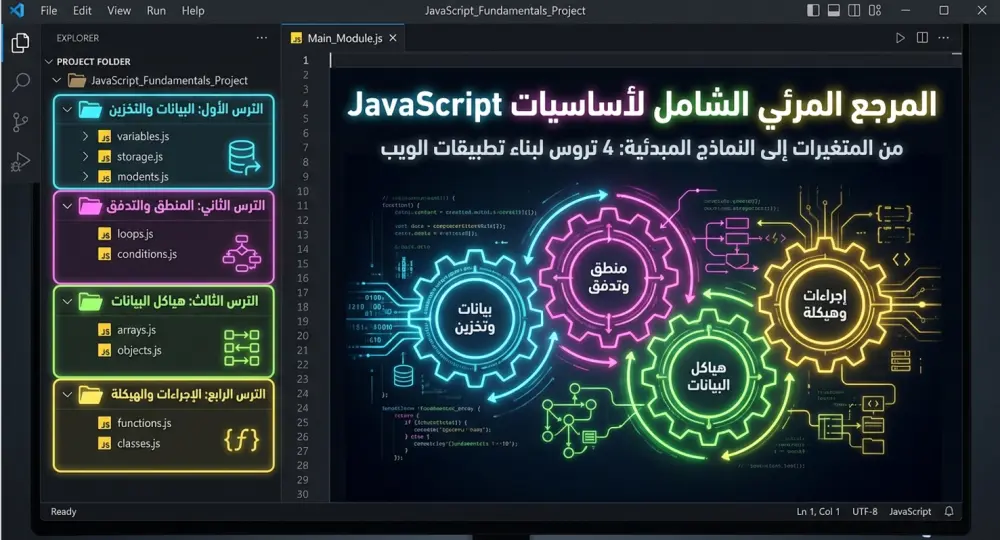Click the cyan gear graphic in editor
Viewport: 1000px width, 540px height.
coord(474,317)
